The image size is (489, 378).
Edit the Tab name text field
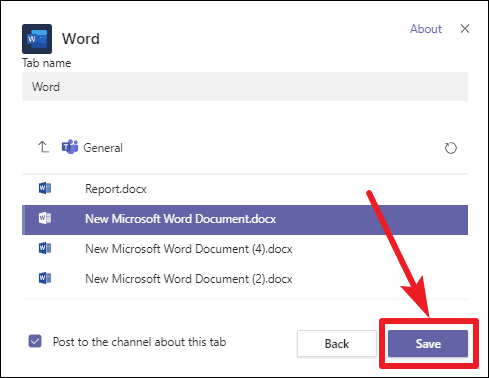coord(245,87)
